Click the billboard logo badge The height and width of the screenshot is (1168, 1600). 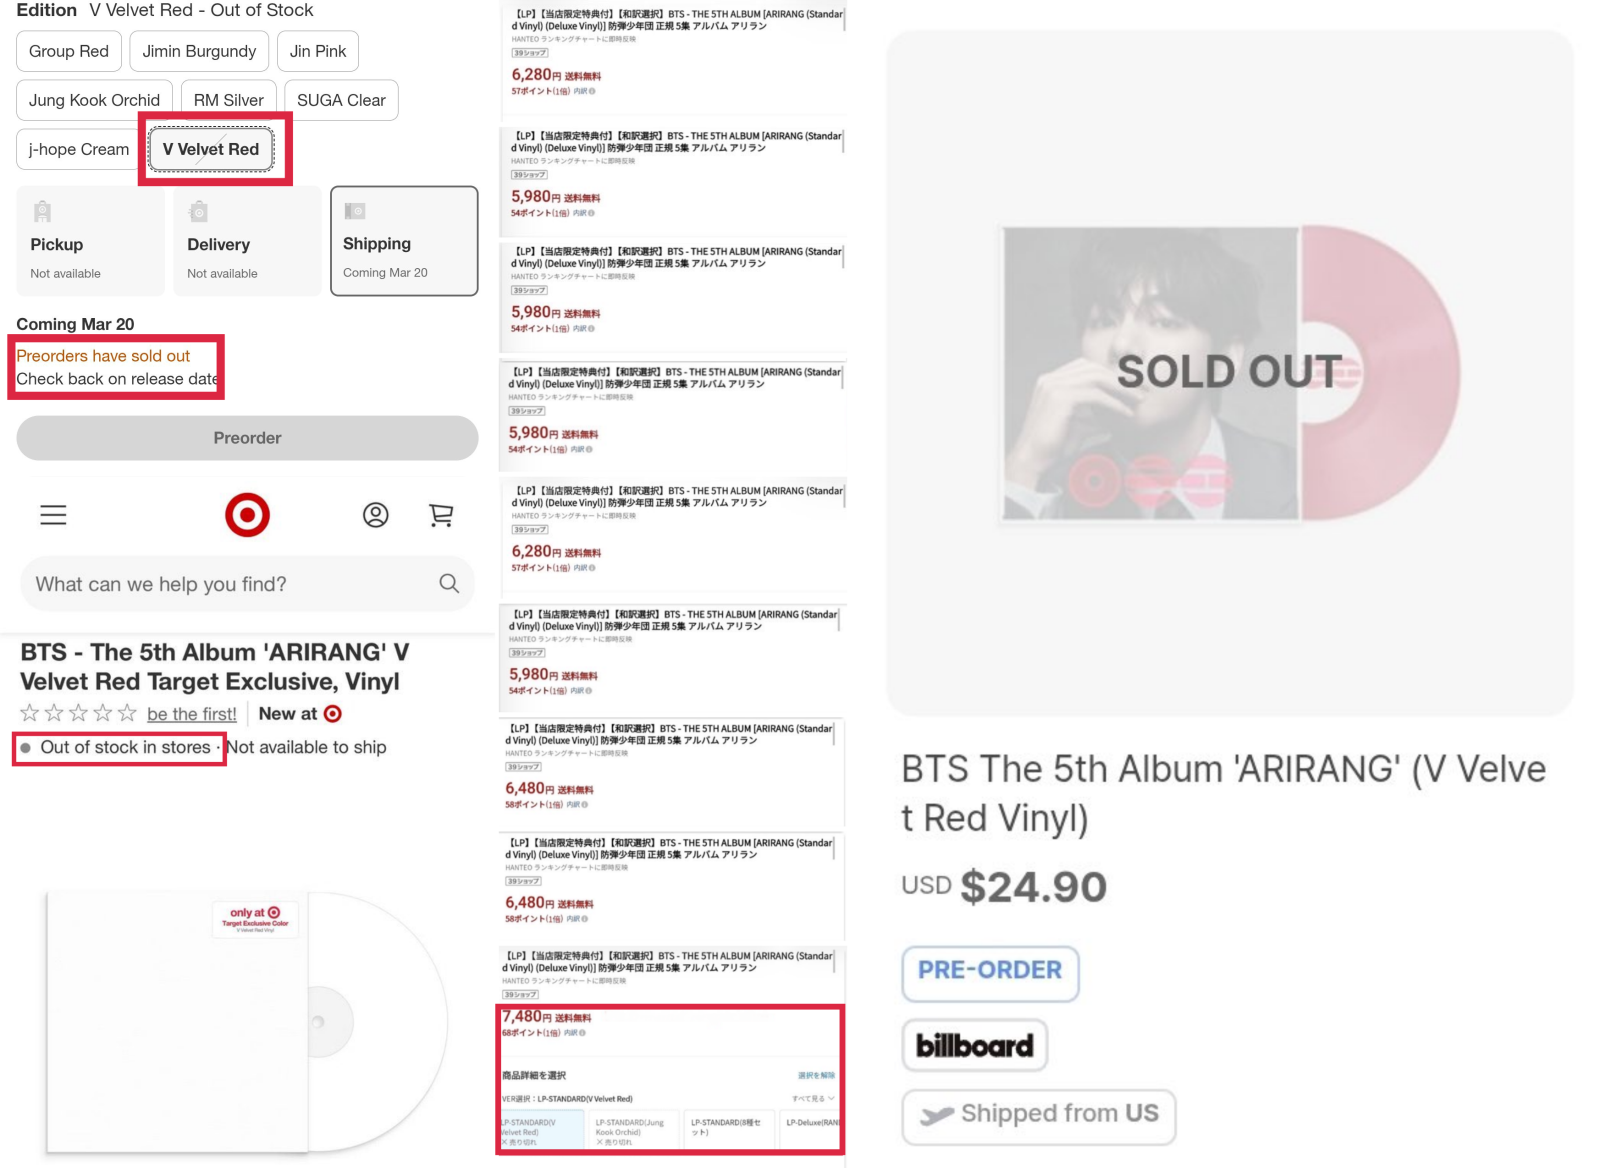974,1046
